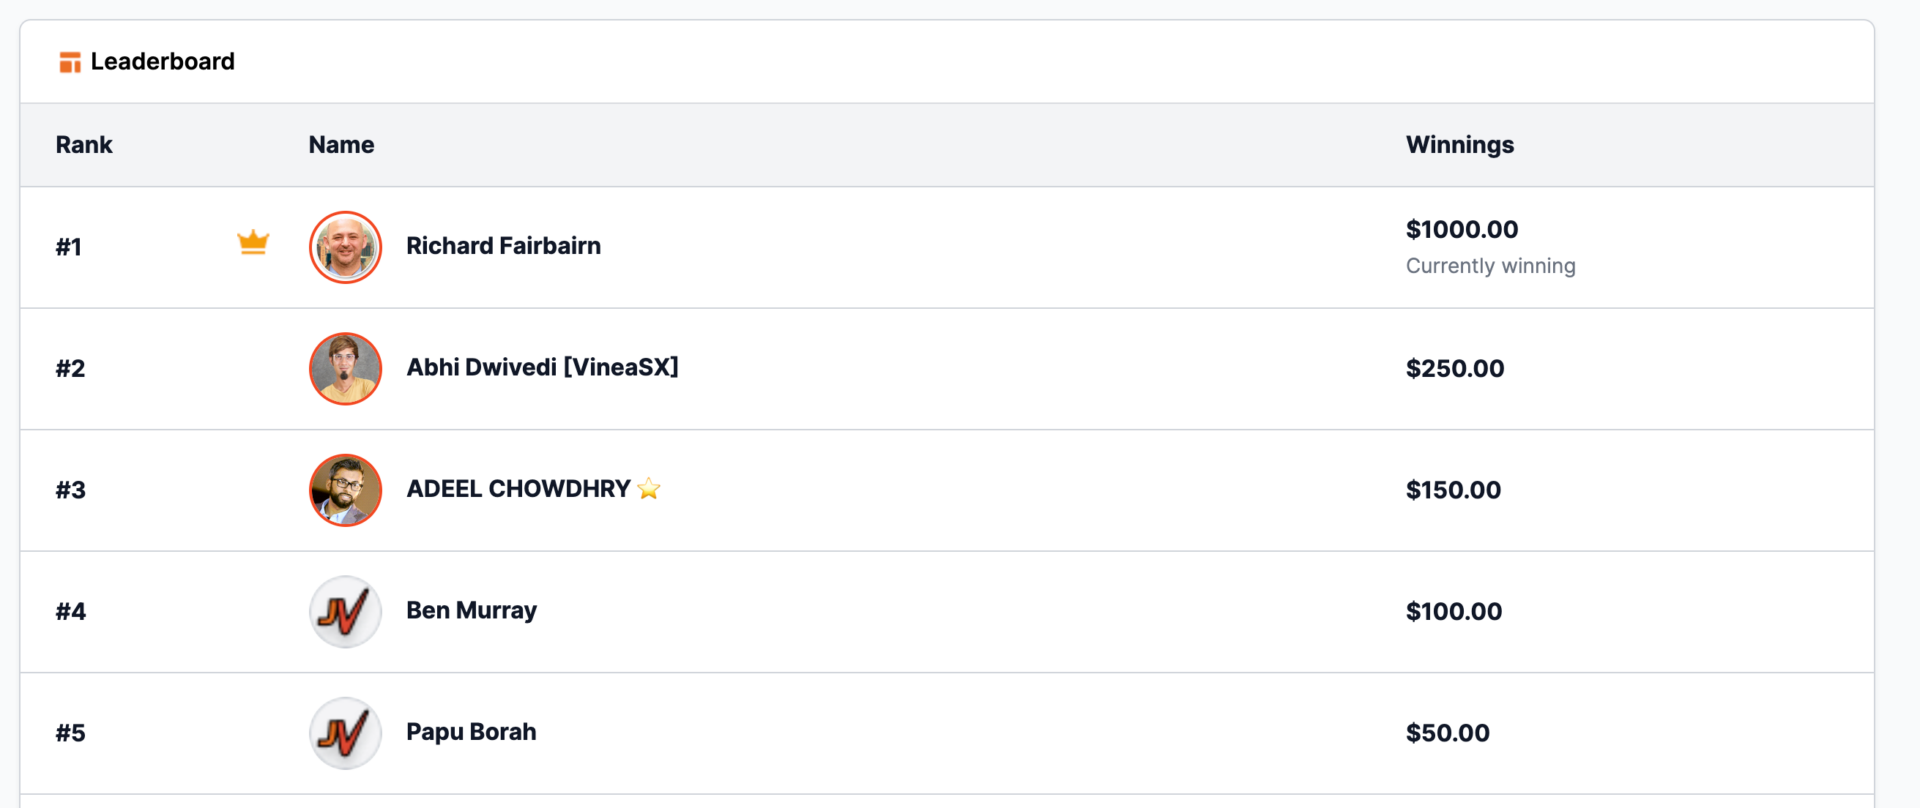Click the Leaderboard title text
Viewport: 1920px width, 808px height.
tap(163, 61)
